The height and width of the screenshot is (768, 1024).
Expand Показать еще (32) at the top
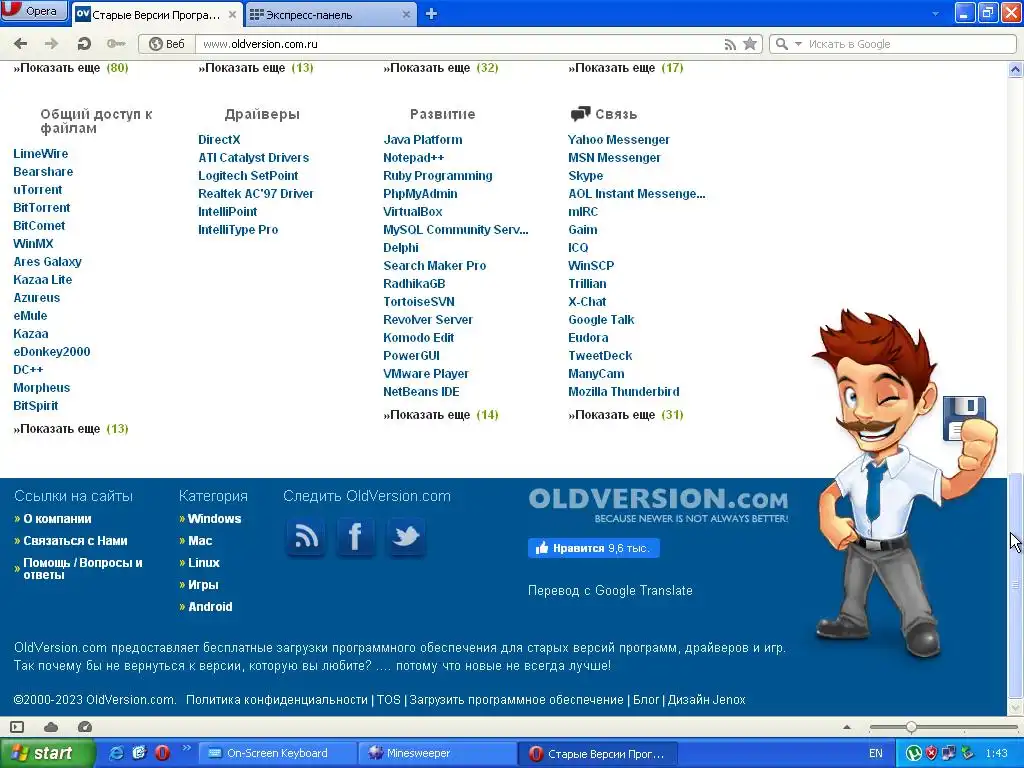pos(441,68)
